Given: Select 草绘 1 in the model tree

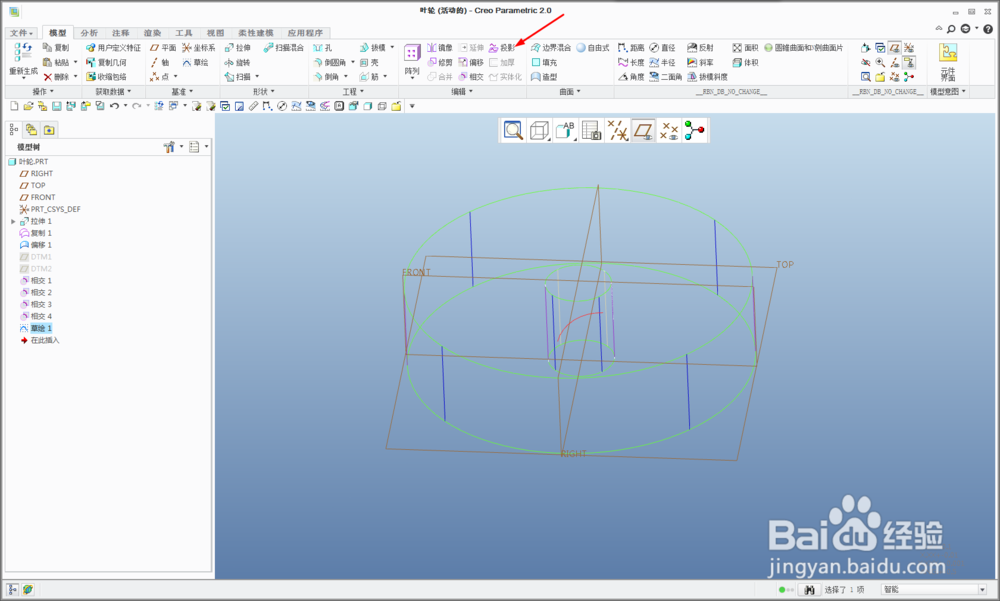Looking at the screenshot, I should click(x=36, y=329).
